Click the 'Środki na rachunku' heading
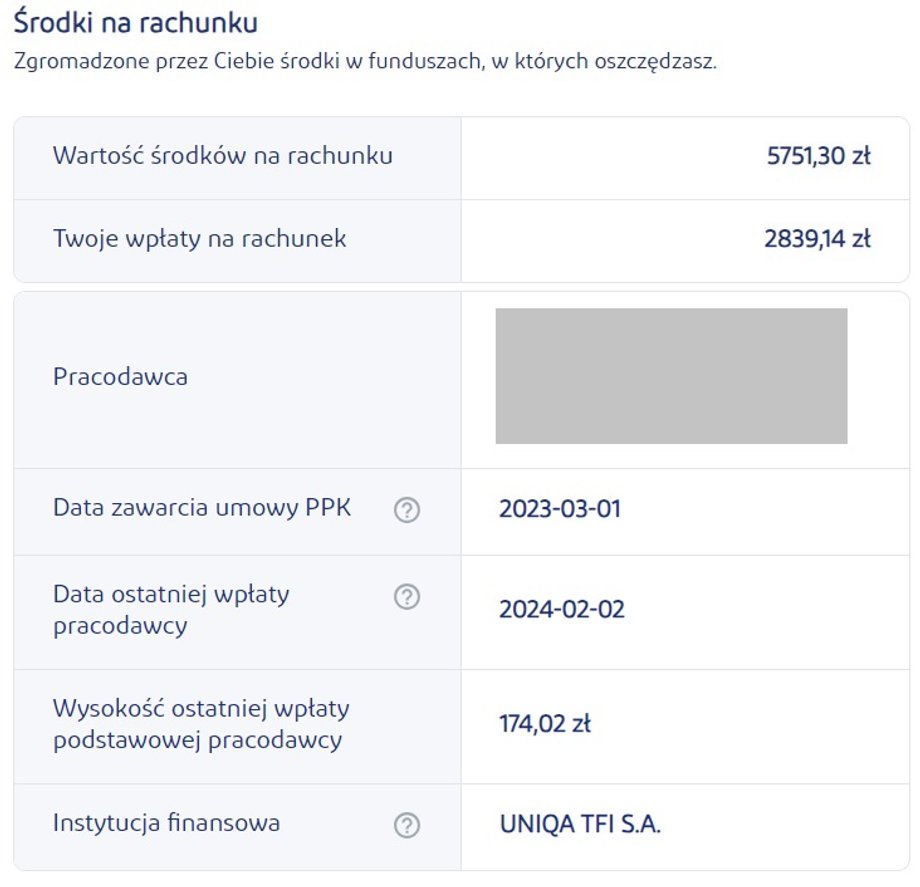Screen dimensions: 920x887 tap(135, 21)
